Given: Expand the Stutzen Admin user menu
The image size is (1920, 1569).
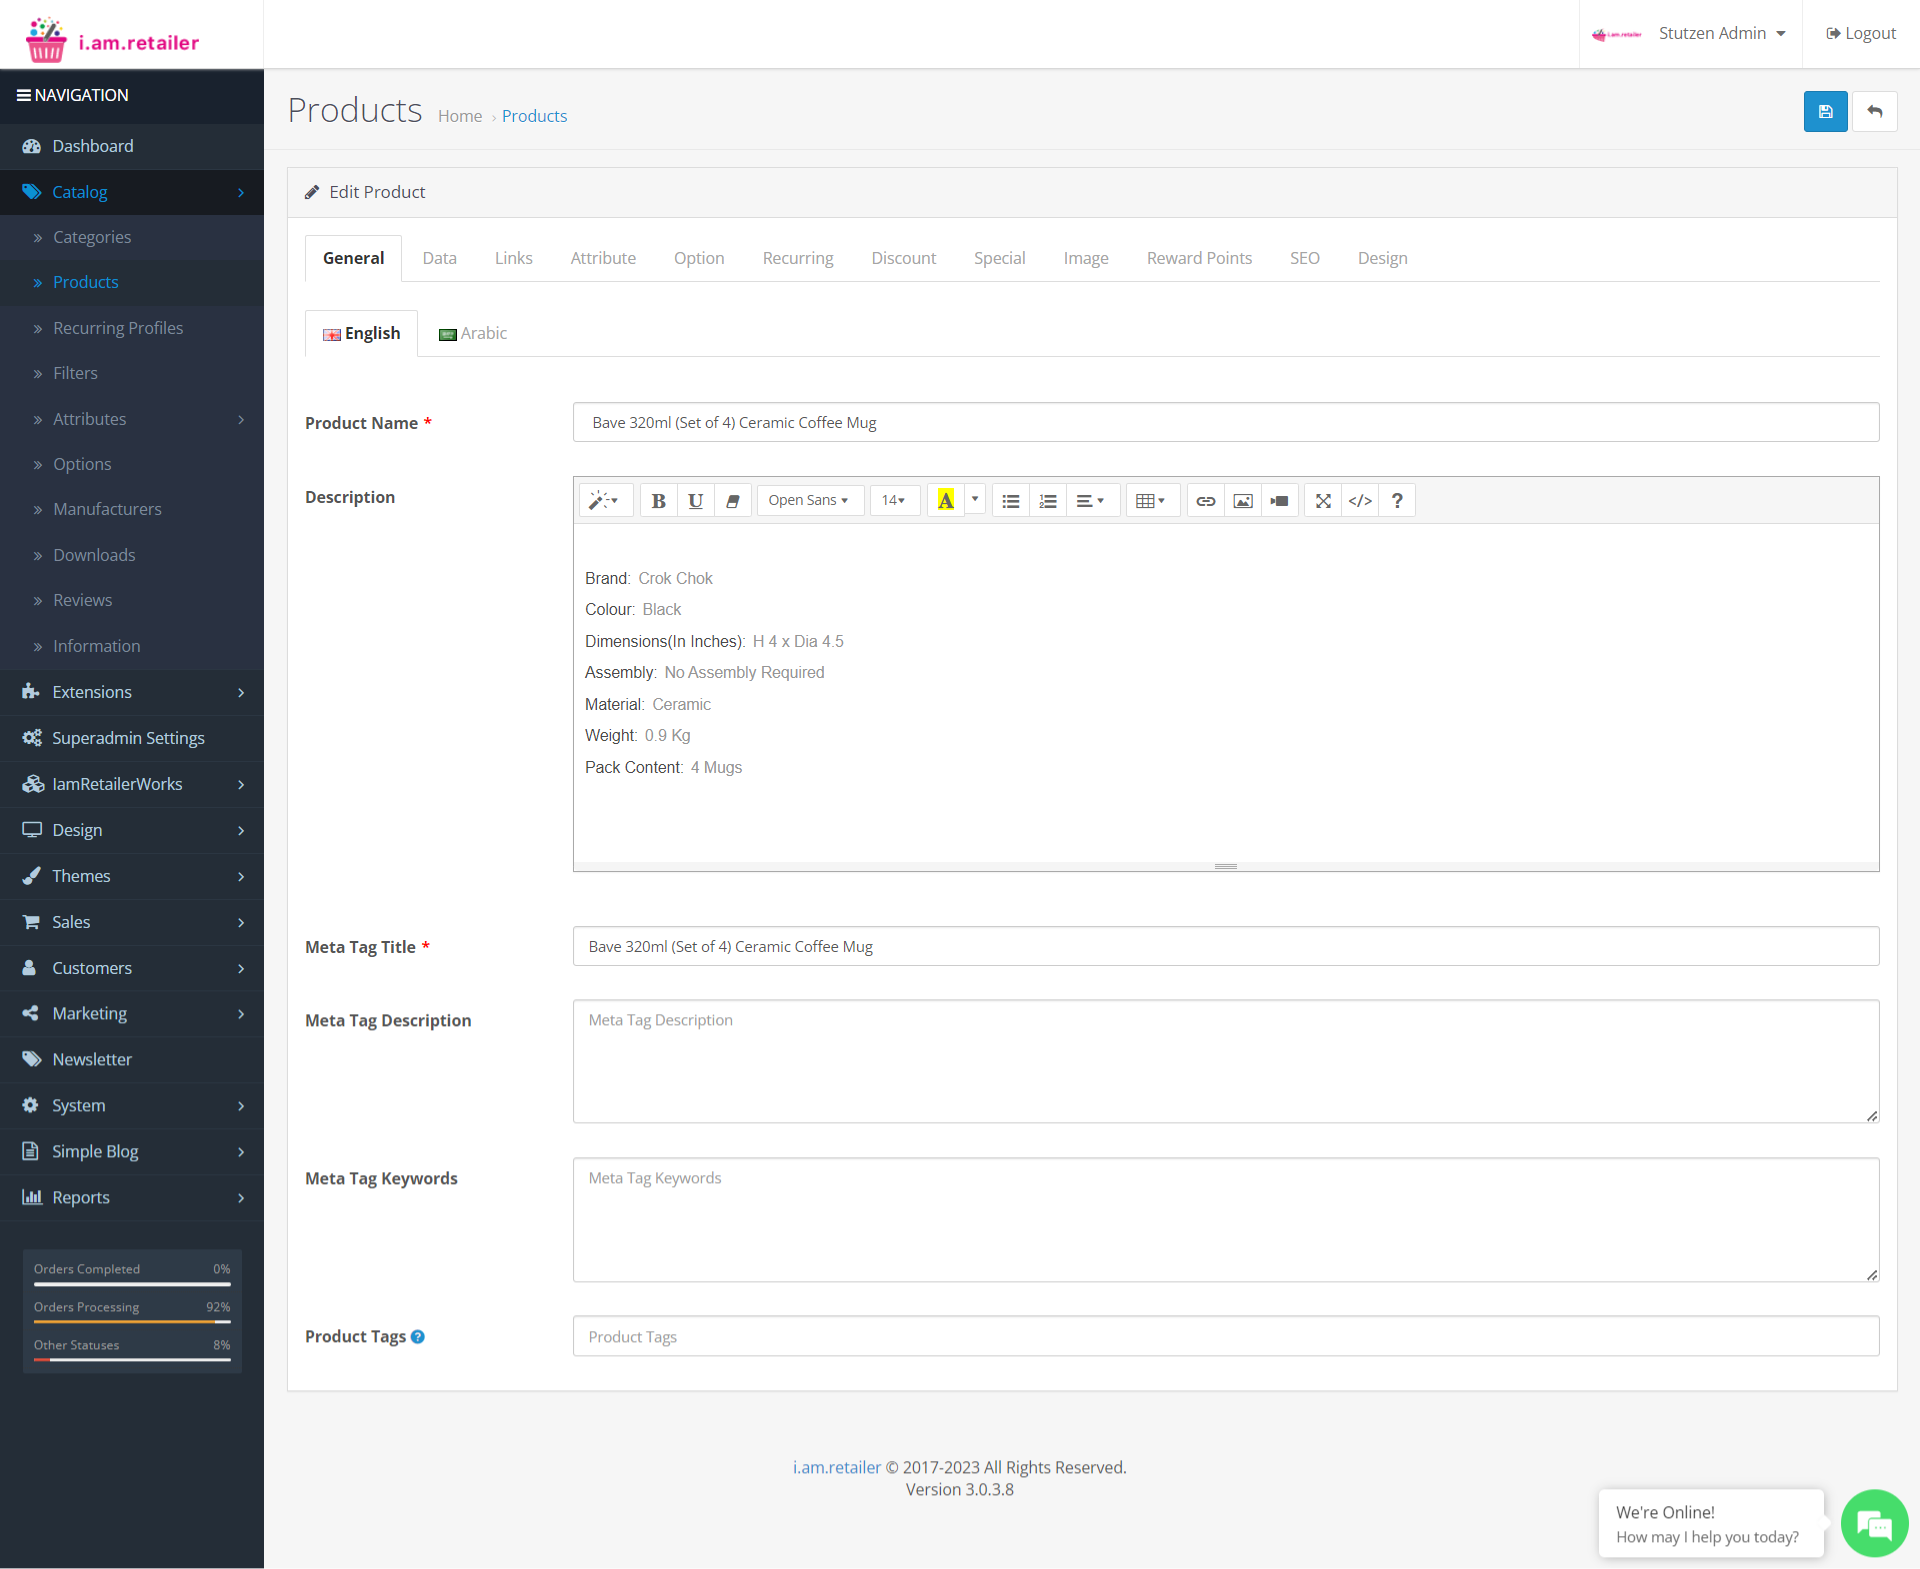Looking at the screenshot, I should tap(1721, 34).
